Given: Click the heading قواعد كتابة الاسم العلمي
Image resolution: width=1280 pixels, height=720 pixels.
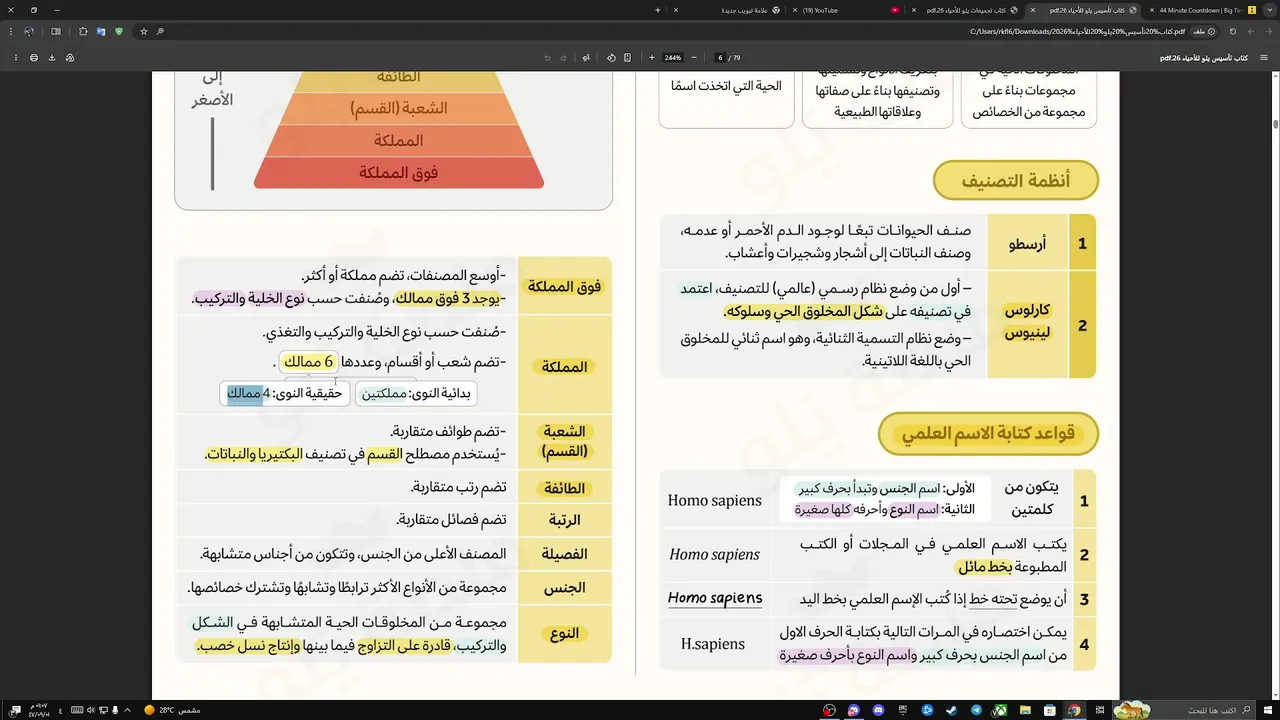Looking at the screenshot, I should click(x=988, y=433).
